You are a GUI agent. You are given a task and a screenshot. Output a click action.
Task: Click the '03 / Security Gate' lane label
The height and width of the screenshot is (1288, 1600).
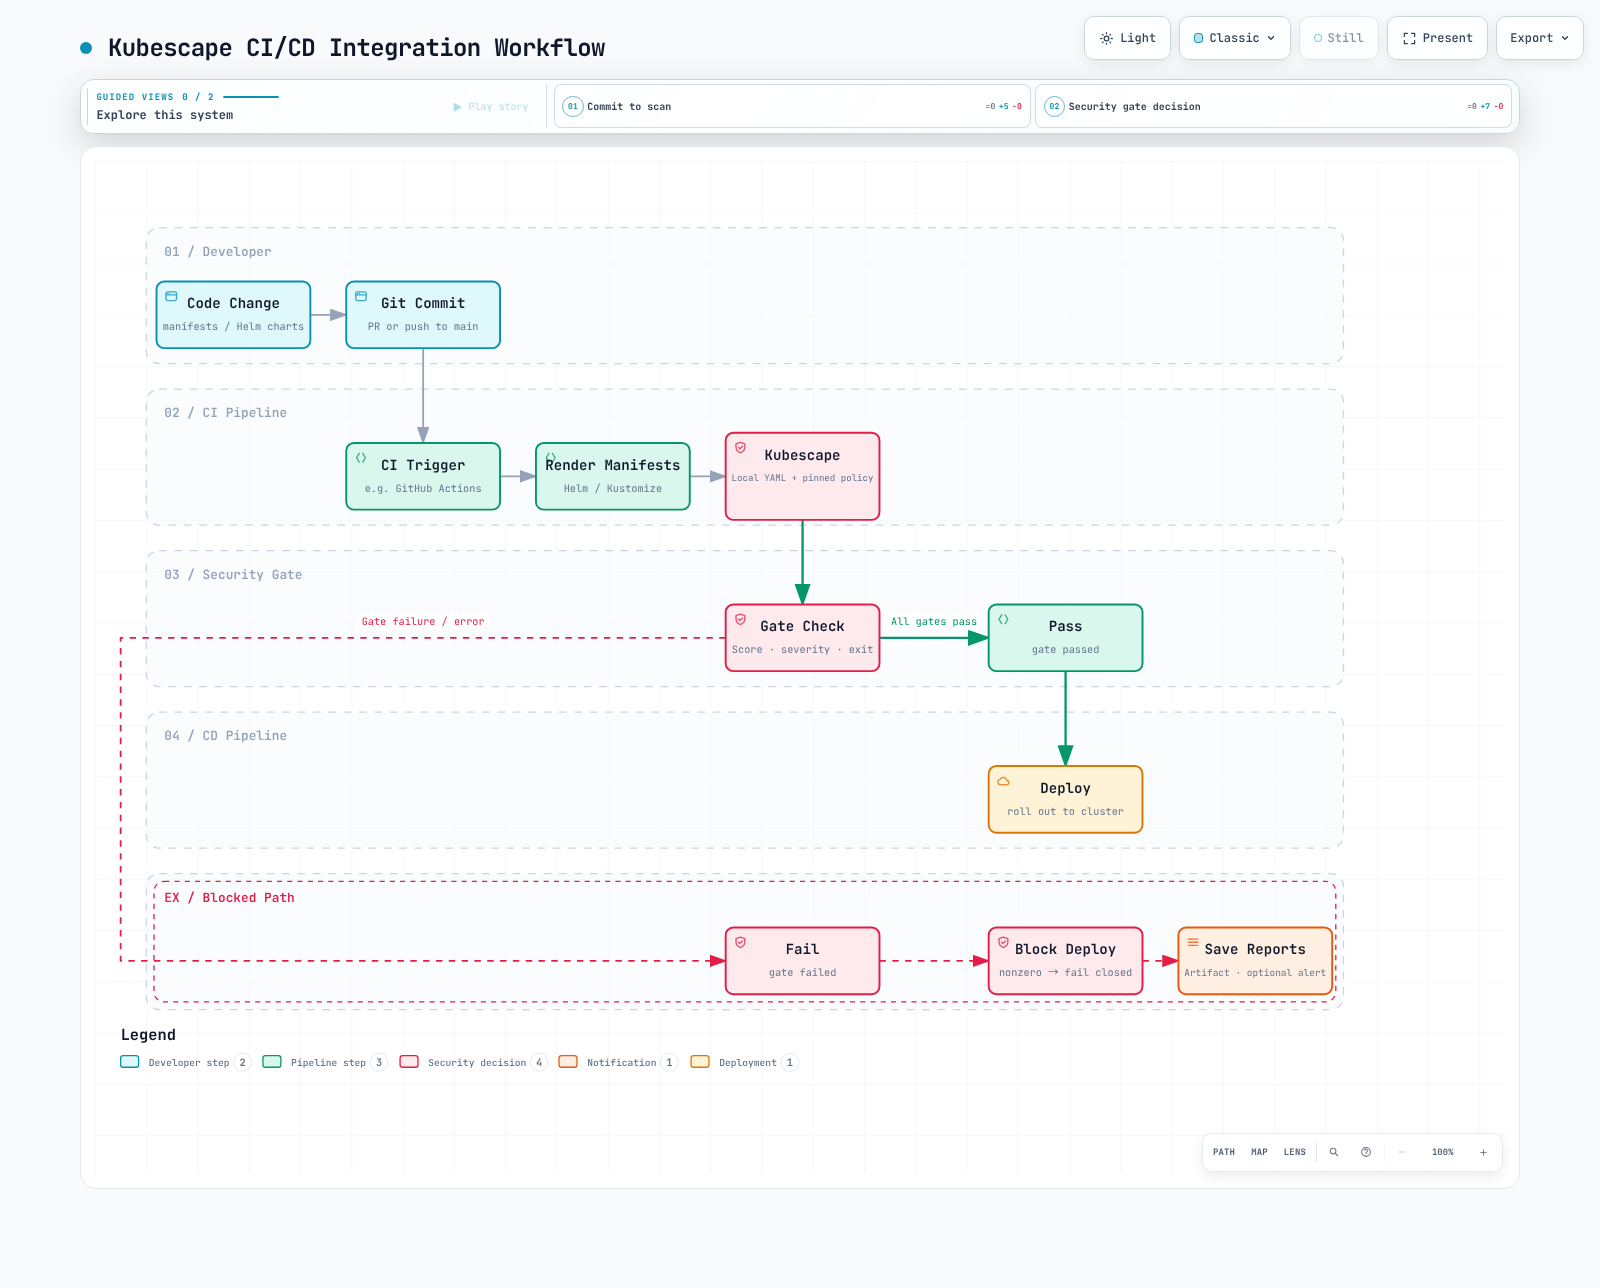click(233, 575)
